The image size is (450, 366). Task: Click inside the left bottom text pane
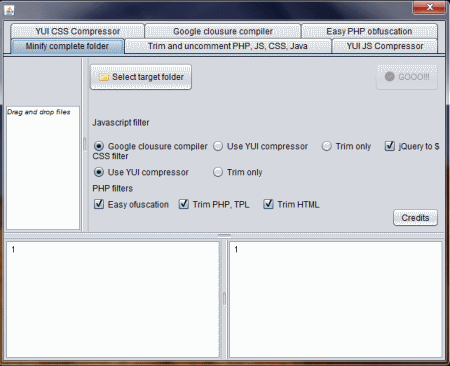[113, 300]
